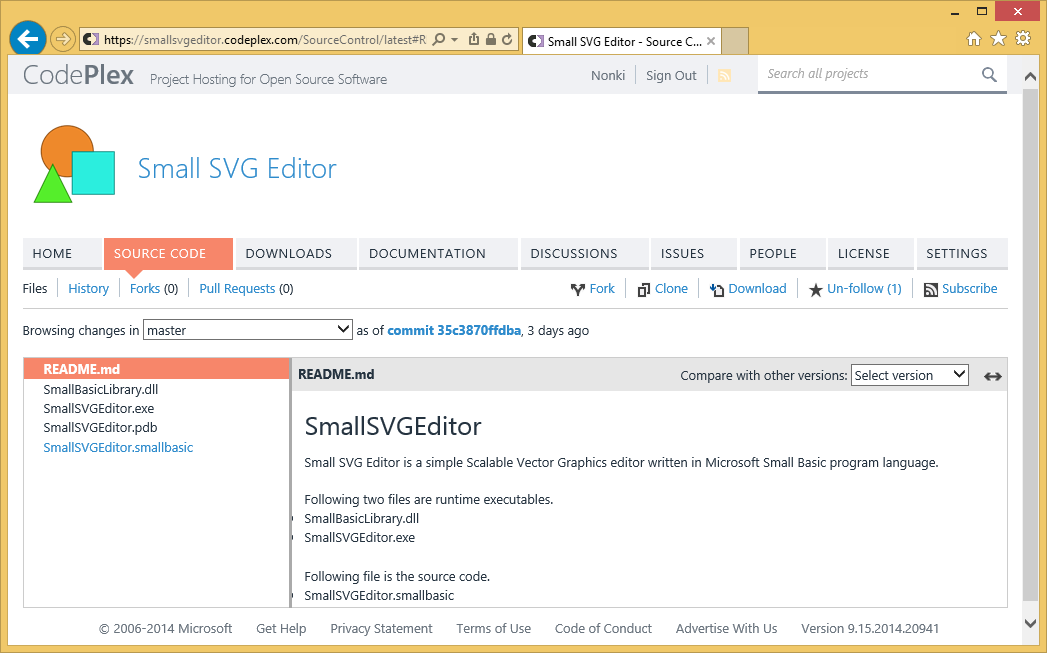Go to the SETTINGS tab
The height and width of the screenshot is (653, 1047).
coord(962,254)
